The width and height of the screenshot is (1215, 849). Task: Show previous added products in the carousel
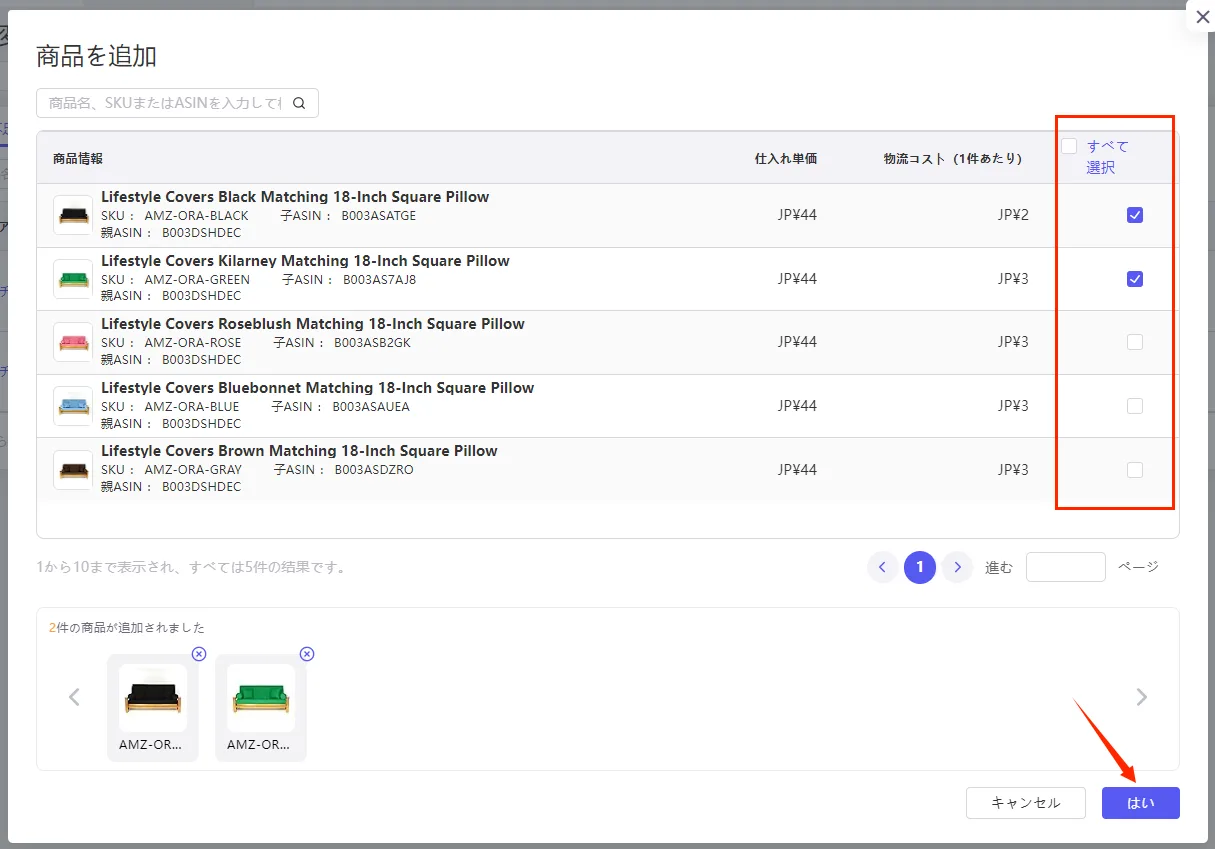(74, 697)
